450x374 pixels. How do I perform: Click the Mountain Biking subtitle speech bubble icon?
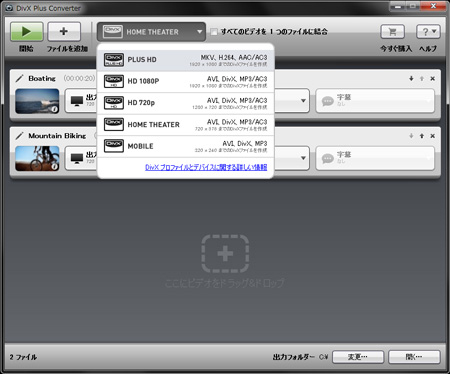328,158
